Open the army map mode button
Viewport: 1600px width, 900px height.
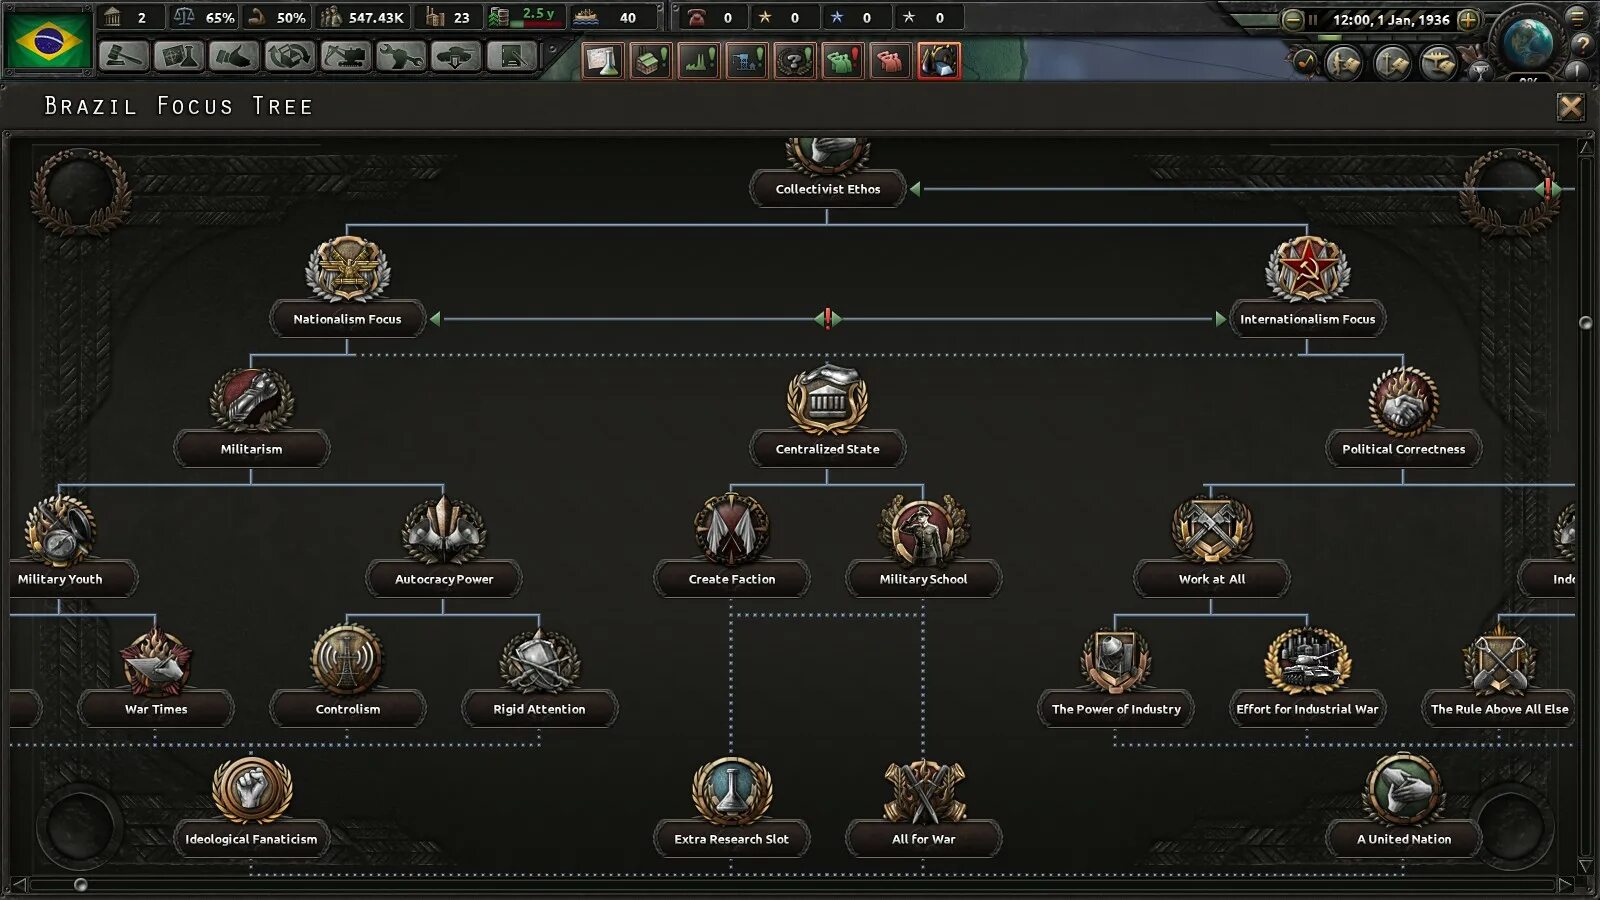pyautogui.click(x=1344, y=63)
